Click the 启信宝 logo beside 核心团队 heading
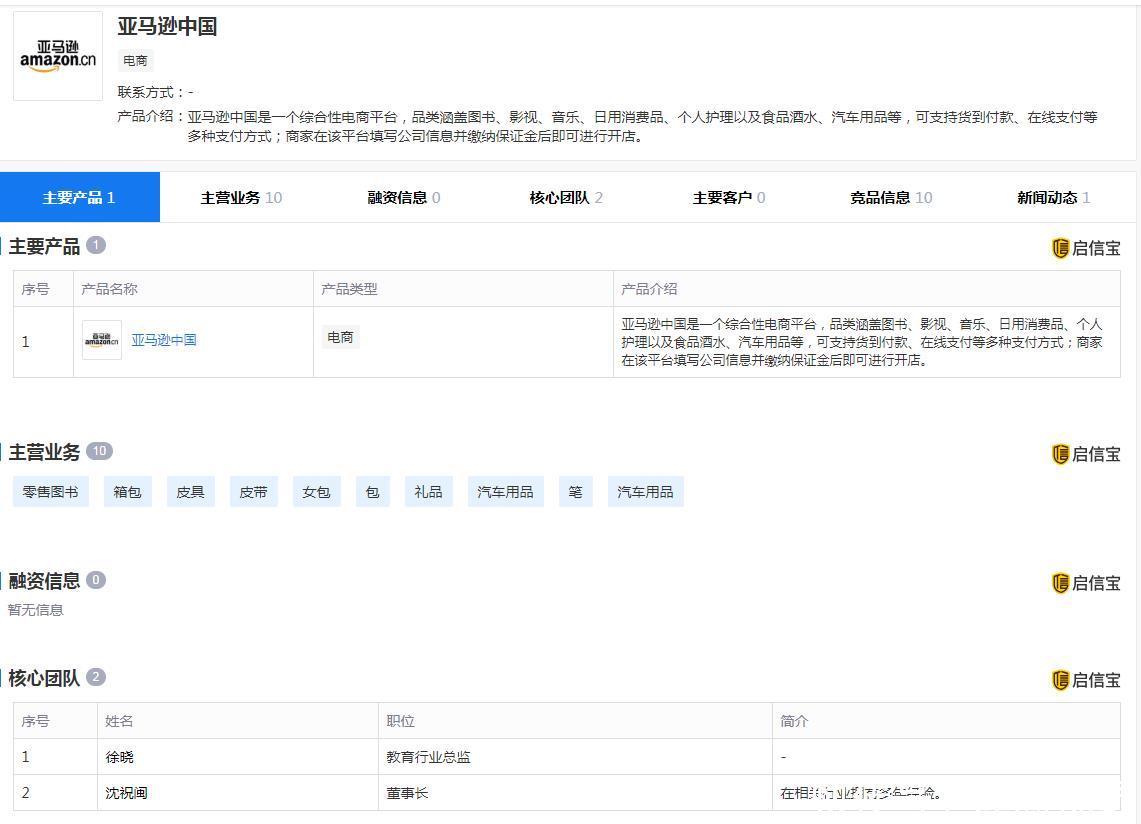Image resolution: width=1141 pixels, height=824 pixels. pyautogui.click(x=1086, y=680)
